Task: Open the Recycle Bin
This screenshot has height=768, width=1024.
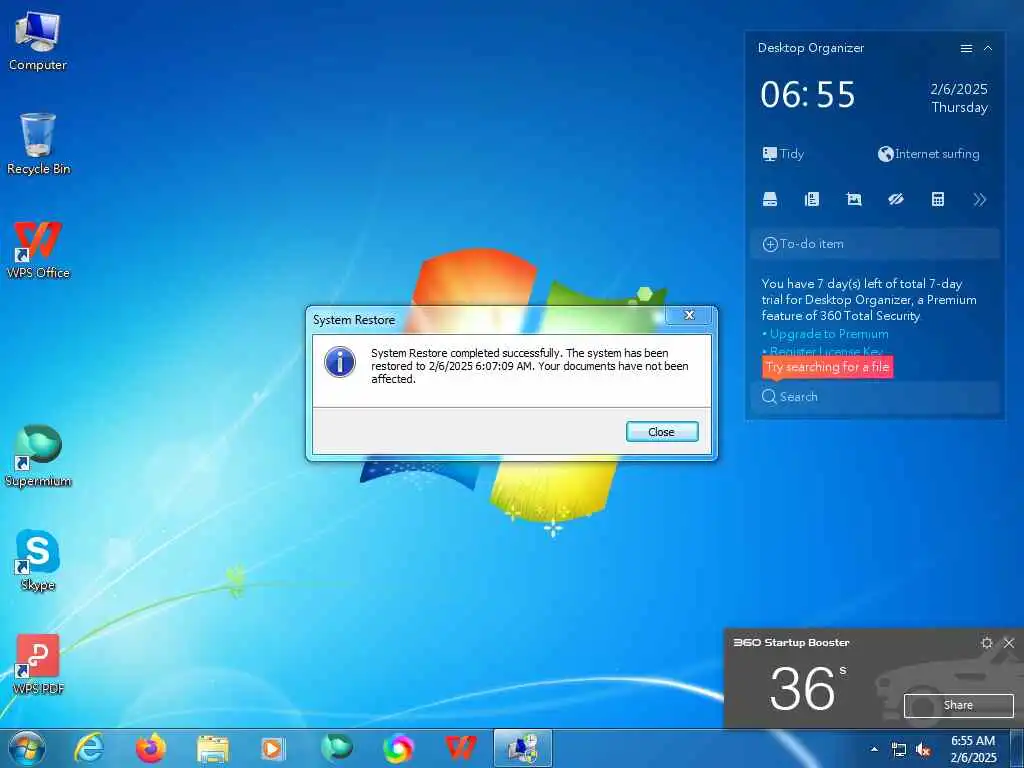Action: point(38,144)
